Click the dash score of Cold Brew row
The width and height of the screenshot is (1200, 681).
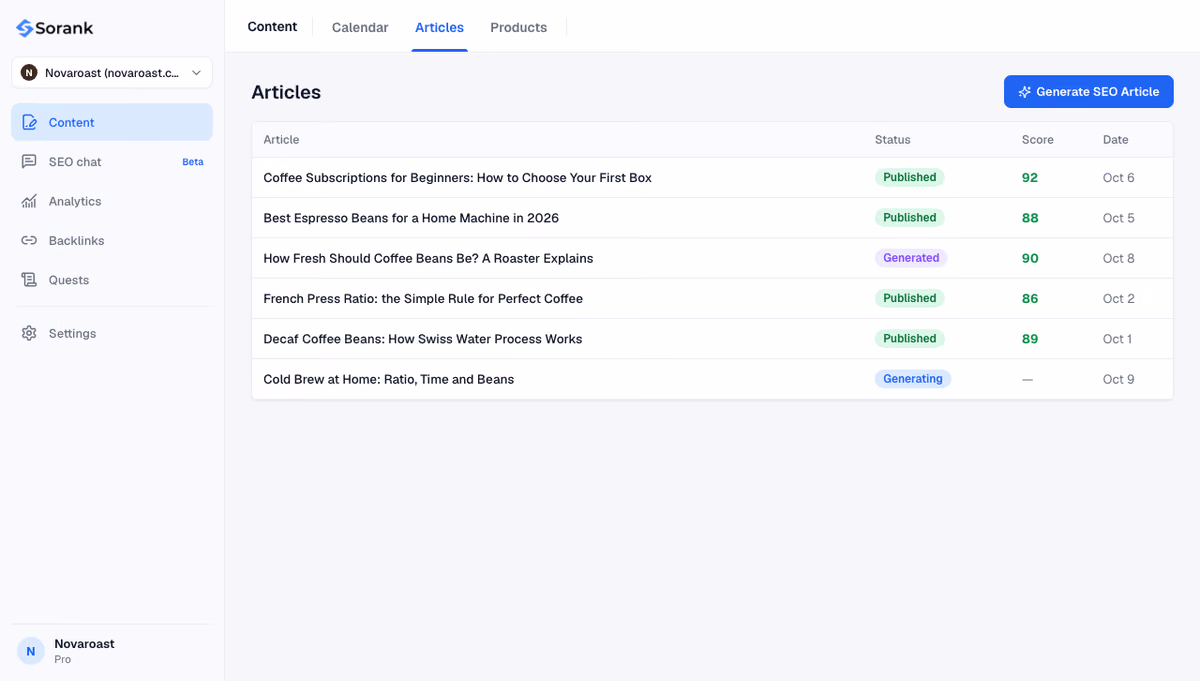[x=1027, y=379]
